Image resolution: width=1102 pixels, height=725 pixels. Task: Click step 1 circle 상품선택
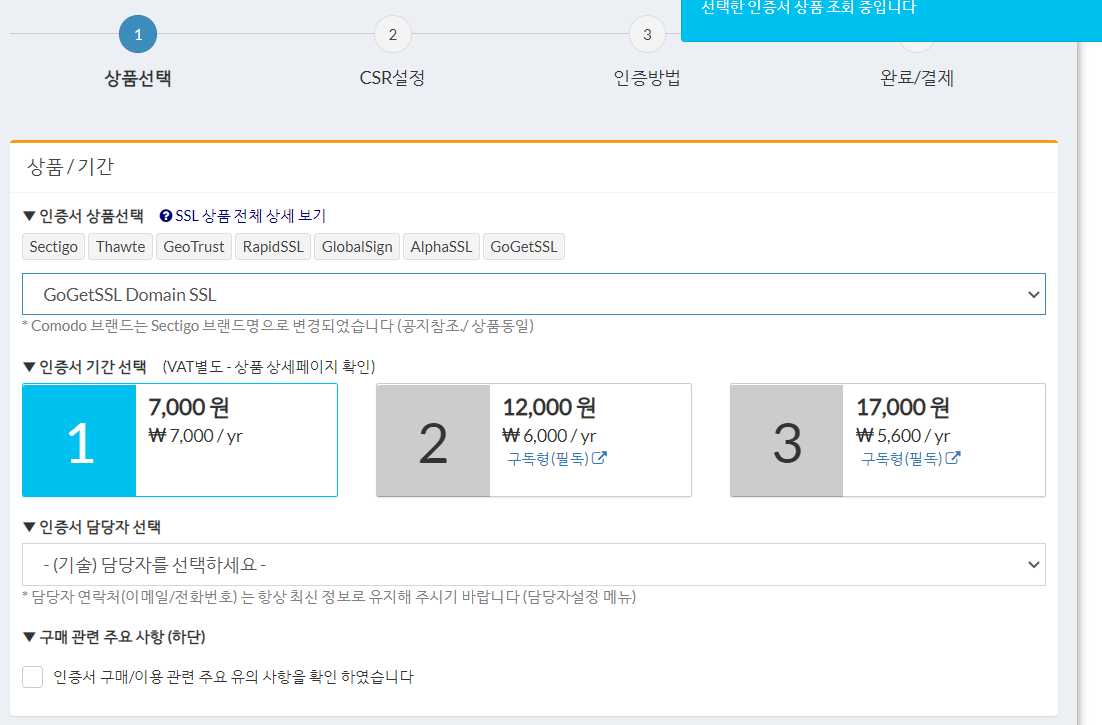138,34
